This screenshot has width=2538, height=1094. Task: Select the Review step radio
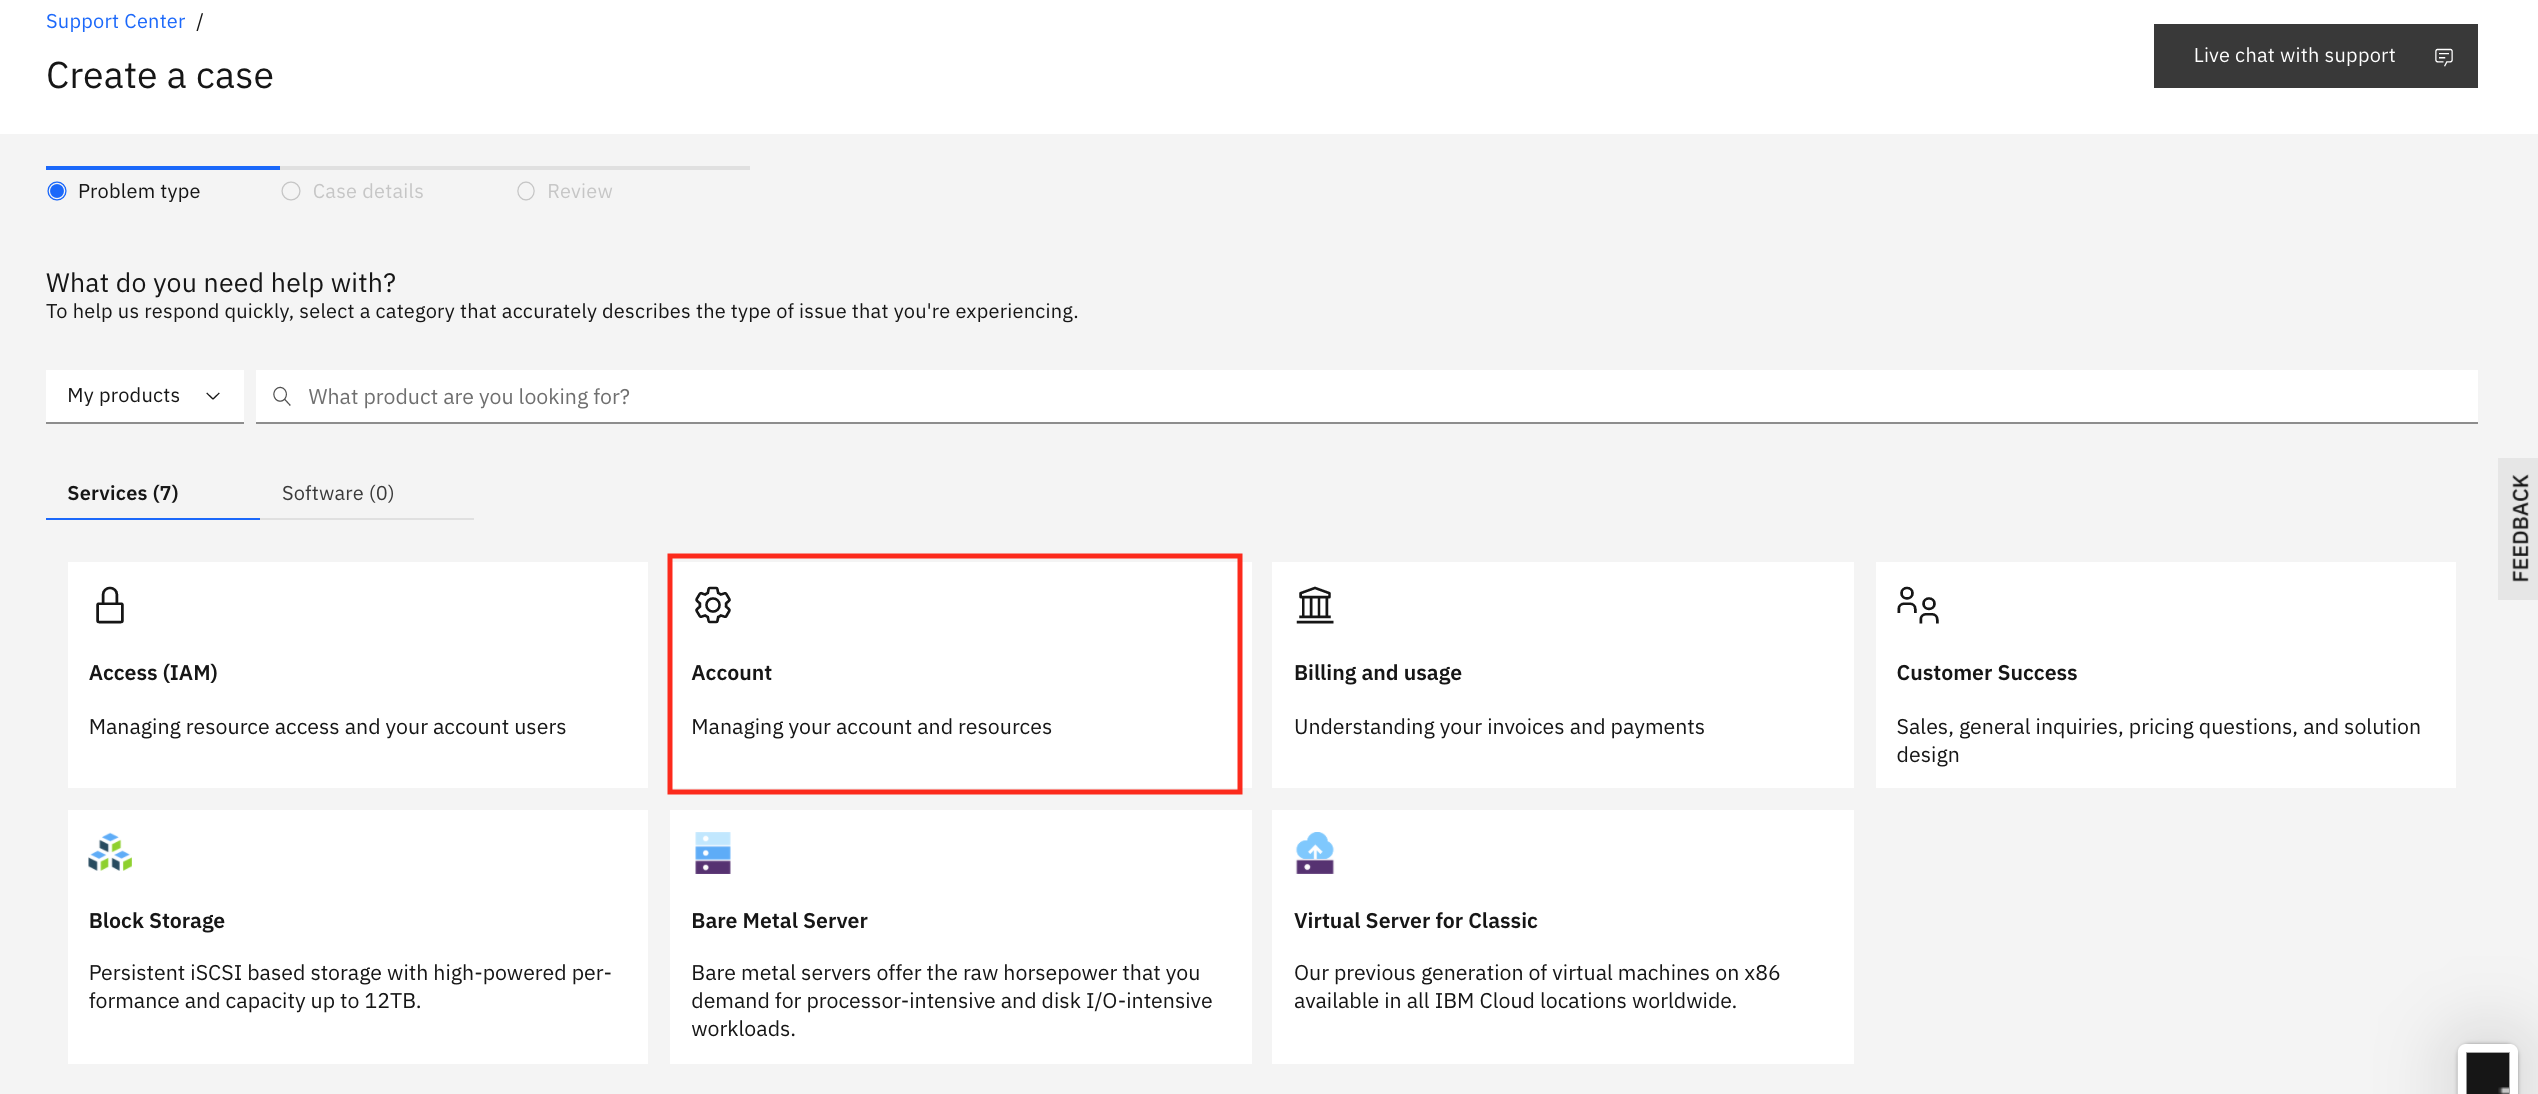[526, 191]
